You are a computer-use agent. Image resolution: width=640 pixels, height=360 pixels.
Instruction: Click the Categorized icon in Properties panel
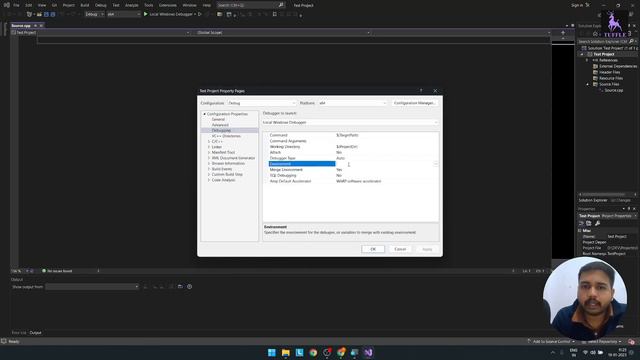pos(581,223)
